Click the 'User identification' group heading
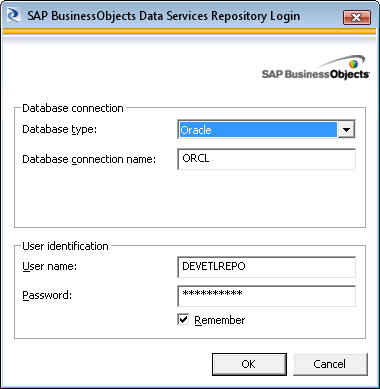This screenshot has width=380, height=389. [65, 246]
